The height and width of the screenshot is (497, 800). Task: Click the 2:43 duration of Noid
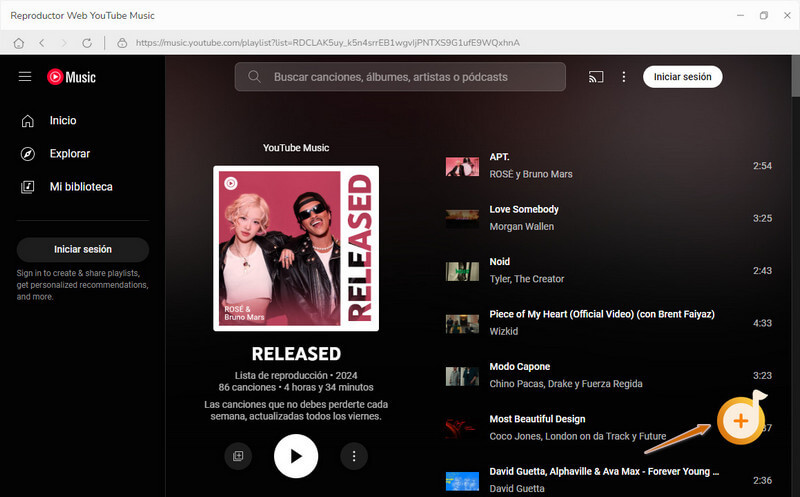pos(762,271)
